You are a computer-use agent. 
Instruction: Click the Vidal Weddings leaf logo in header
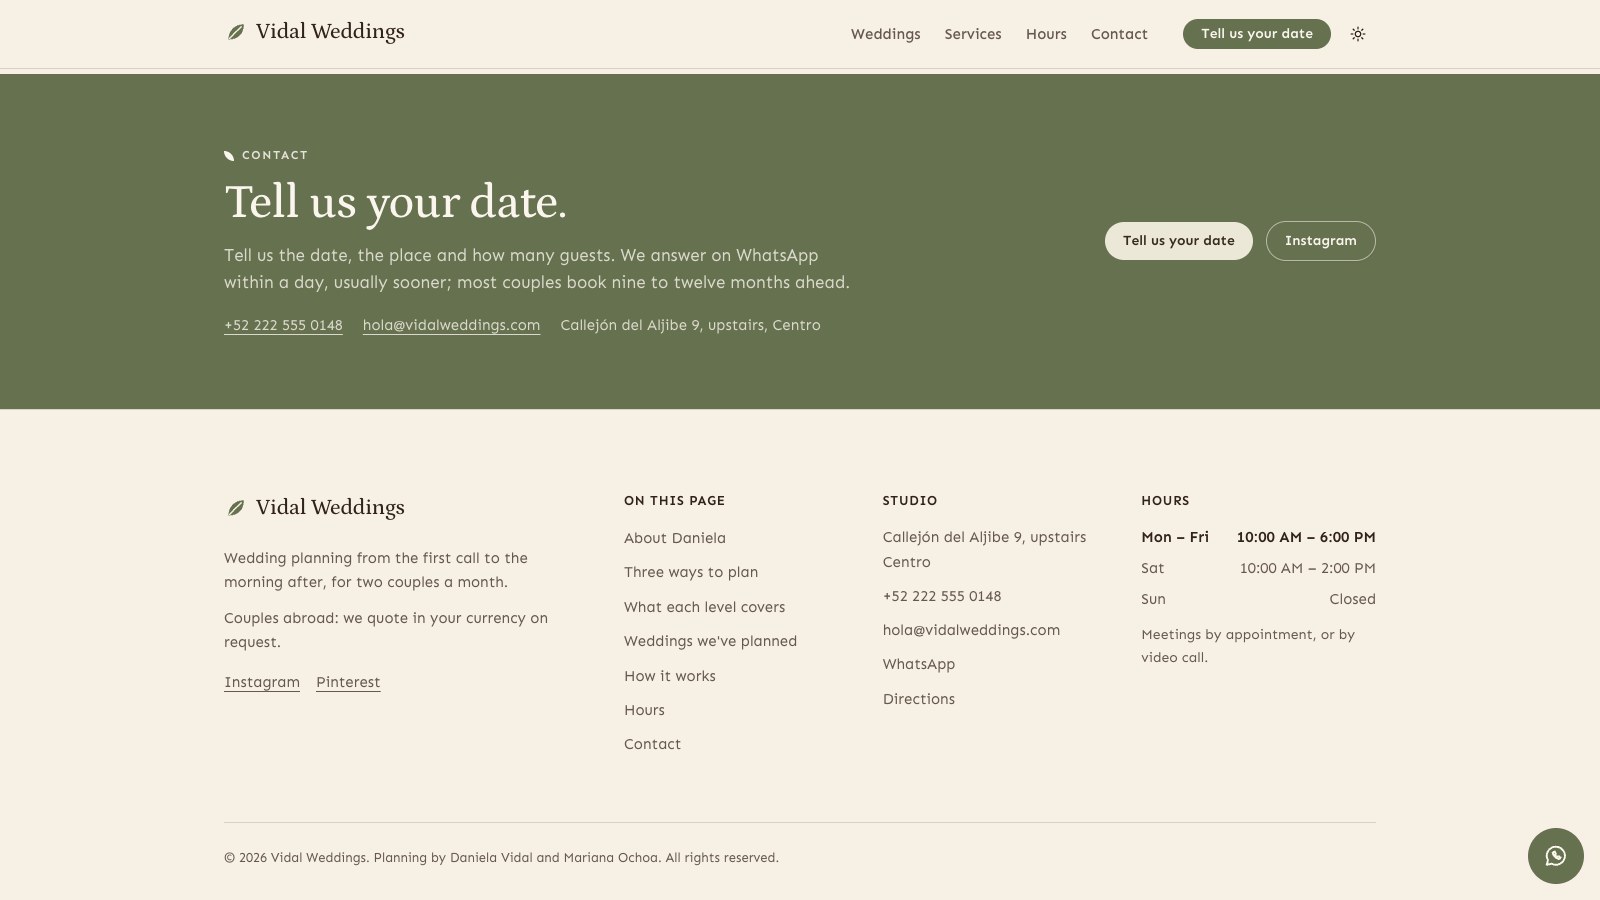[236, 32]
